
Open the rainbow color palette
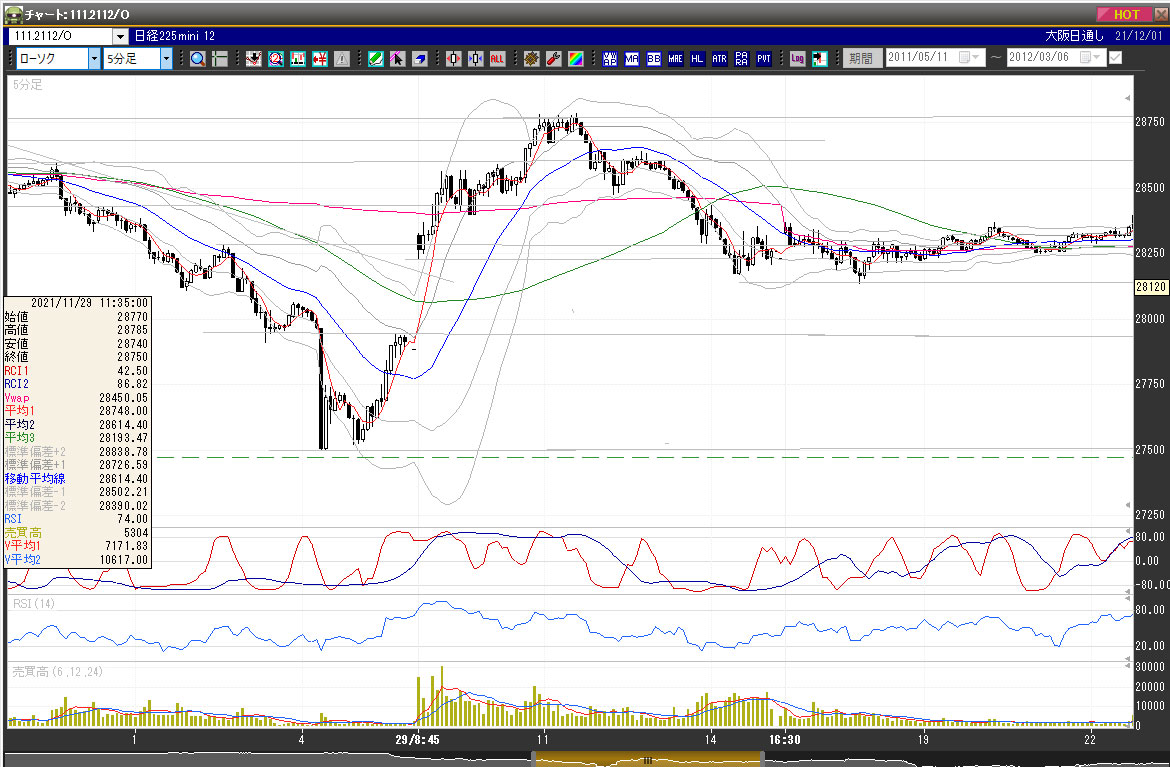coord(575,59)
